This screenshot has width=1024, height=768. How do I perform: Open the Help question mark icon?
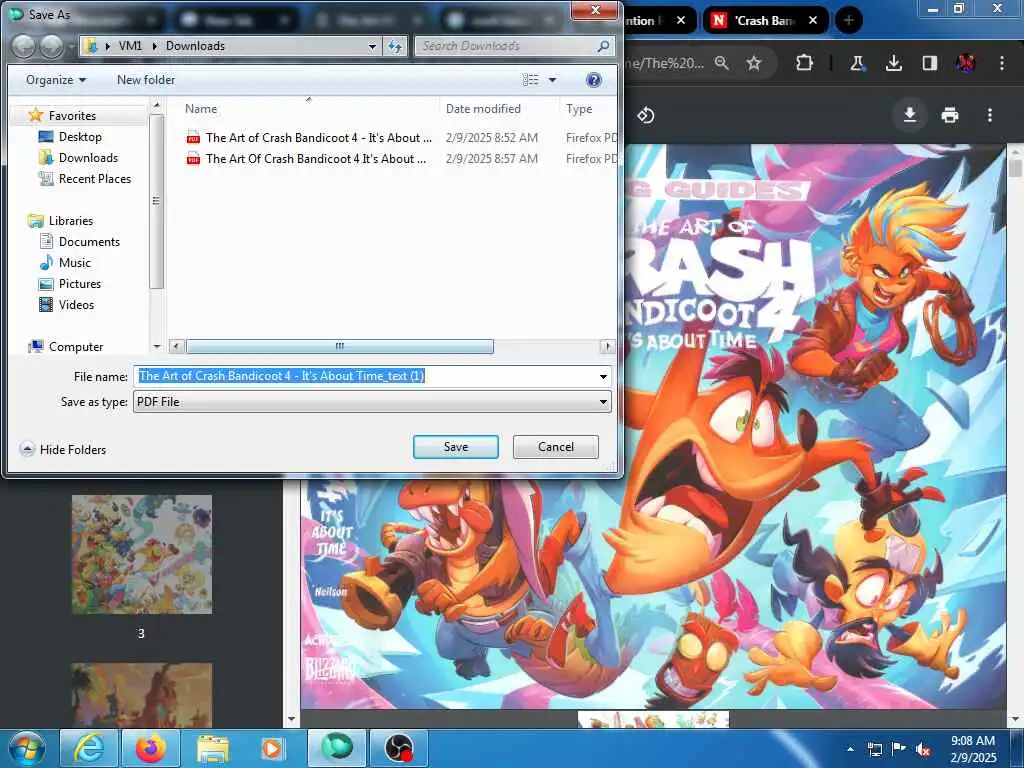pyautogui.click(x=594, y=80)
